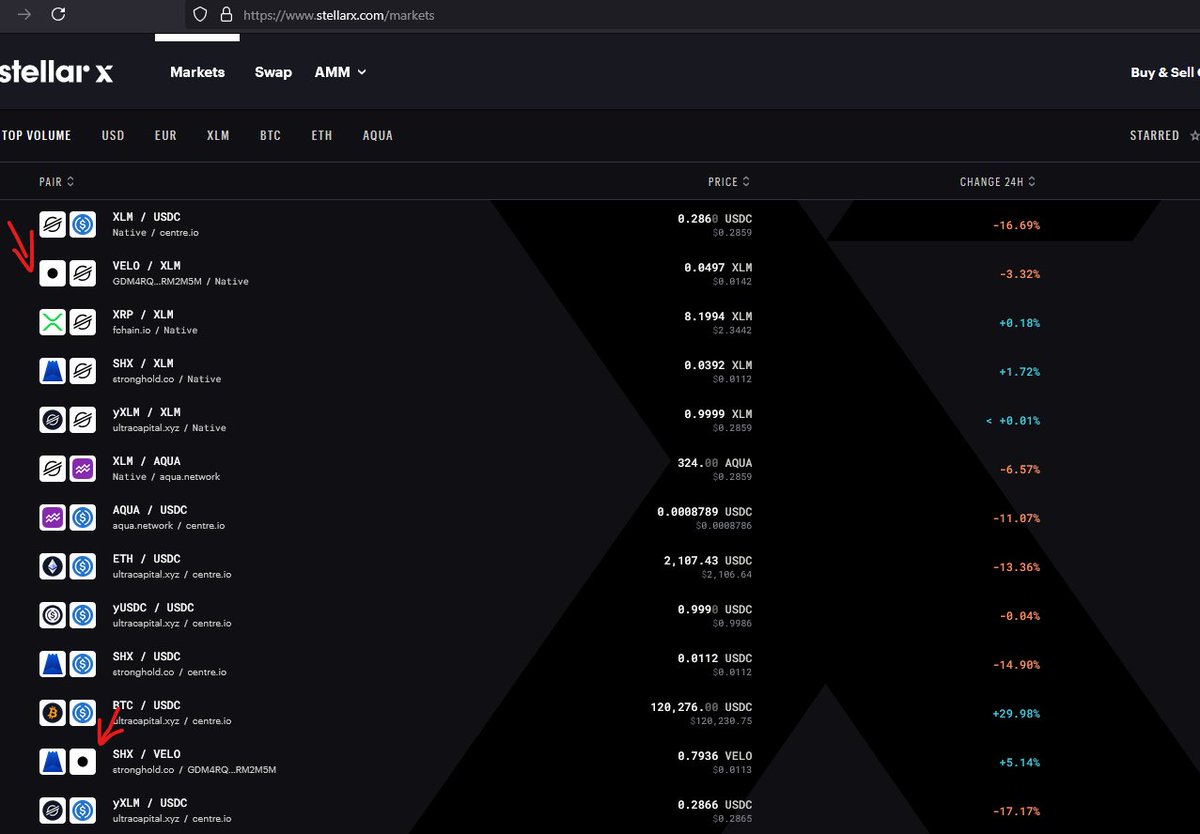1200x834 pixels.
Task: Show STARRED markets
Action: coord(1164,135)
